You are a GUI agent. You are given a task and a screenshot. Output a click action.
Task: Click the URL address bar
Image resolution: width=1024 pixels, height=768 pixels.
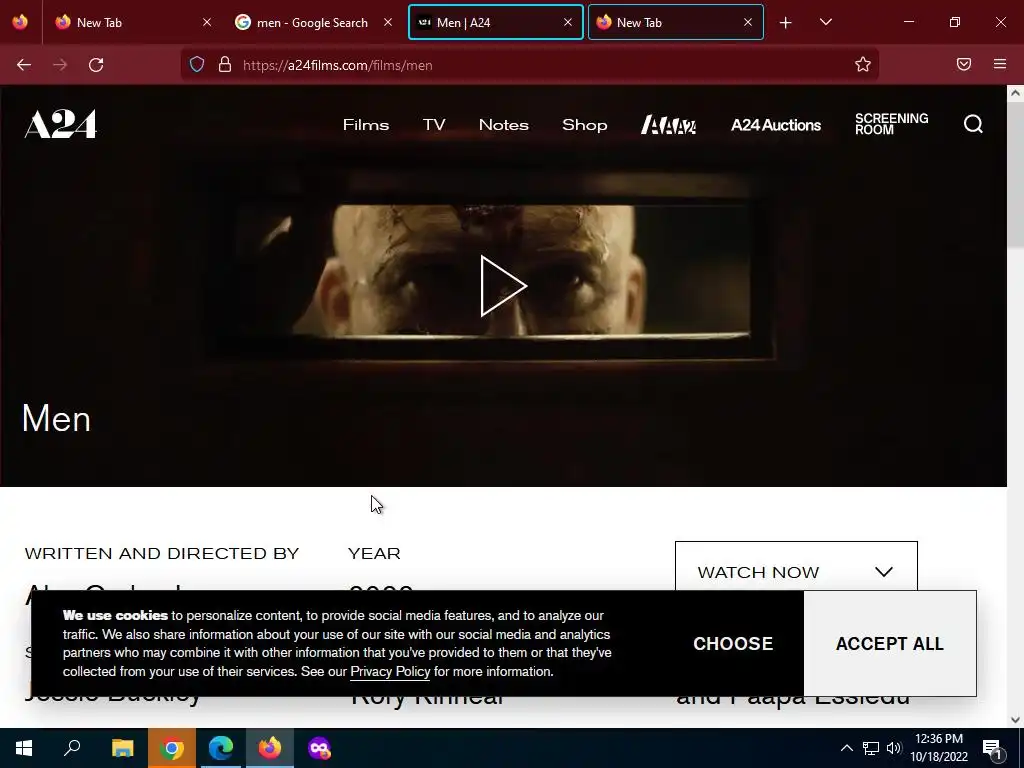click(529, 65)
